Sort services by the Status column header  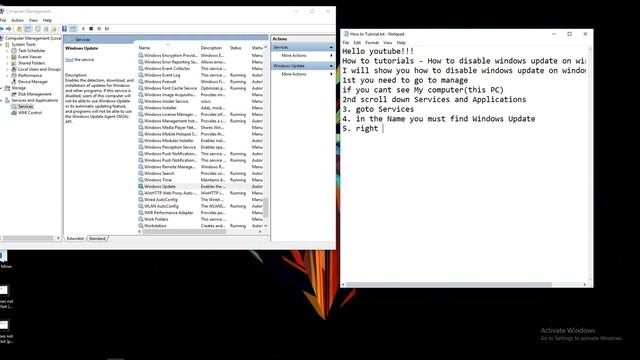point(239,48)
